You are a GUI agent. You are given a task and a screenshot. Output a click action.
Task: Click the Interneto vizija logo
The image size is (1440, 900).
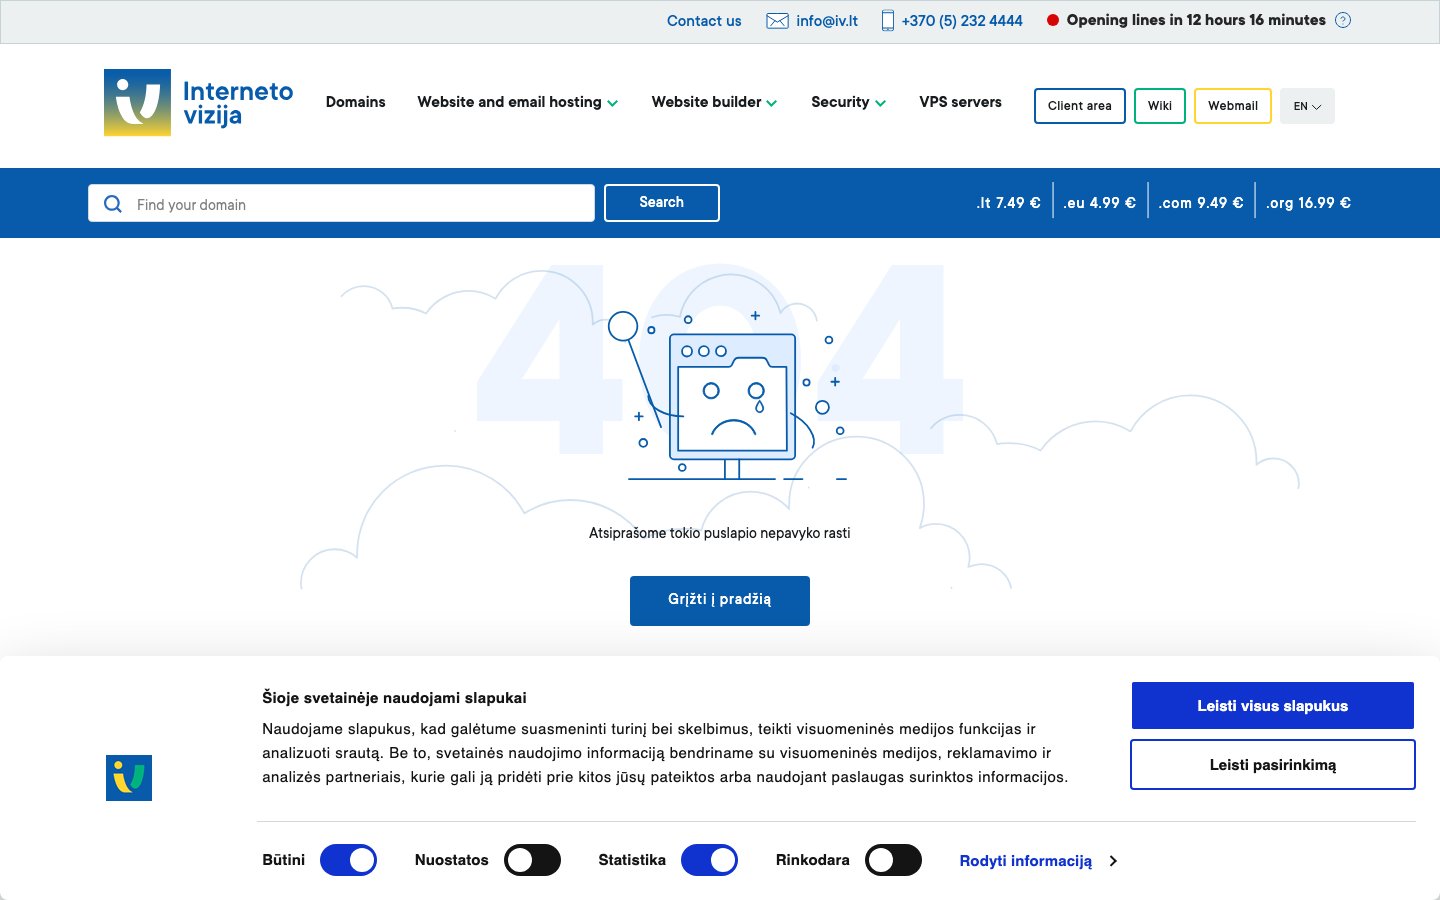tap(198, 103)
